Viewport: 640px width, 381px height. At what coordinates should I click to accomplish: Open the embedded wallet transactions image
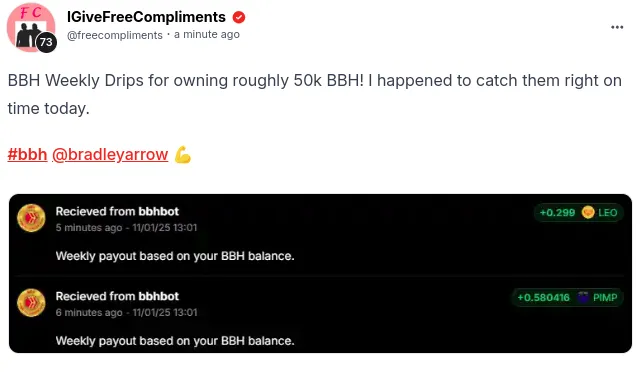[320, 274]
